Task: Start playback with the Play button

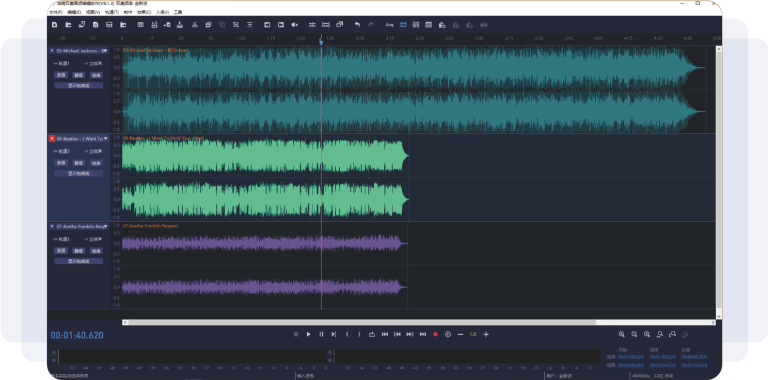Action: pyautogui.click(x=309, y=334)
